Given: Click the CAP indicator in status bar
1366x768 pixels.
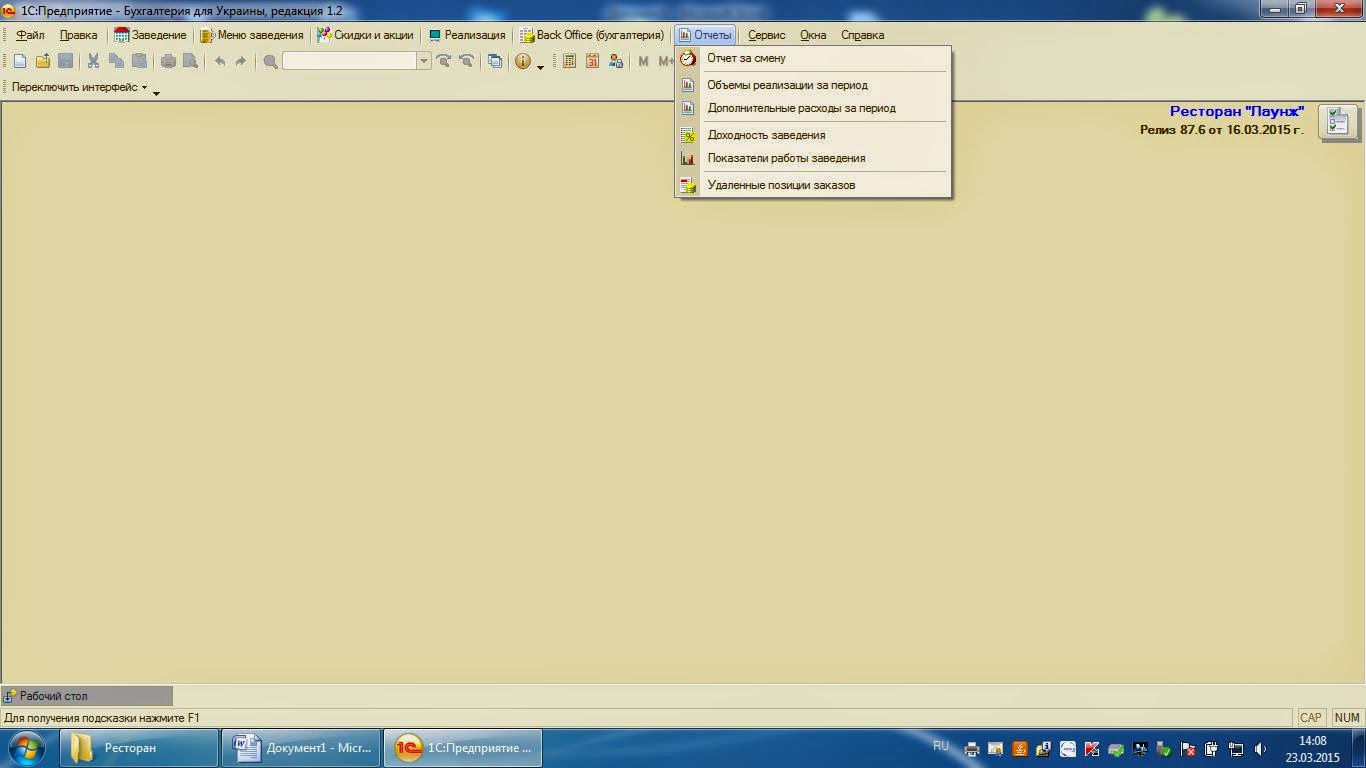Looking at the screenshot, I should tap(1310, 718).
